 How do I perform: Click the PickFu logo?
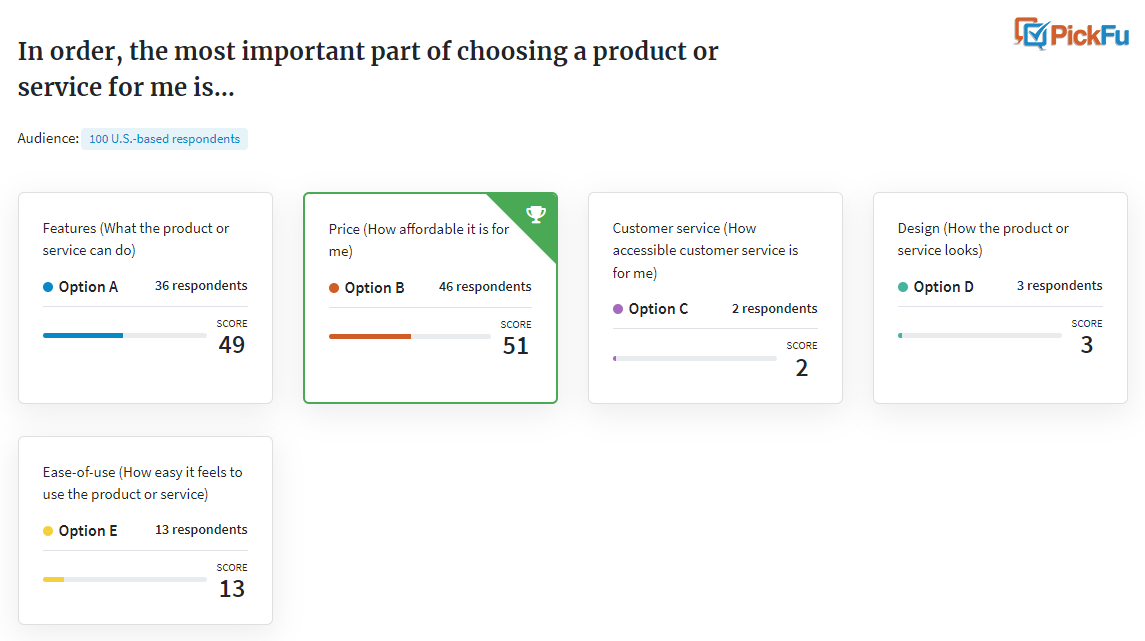coord(1071,34)
